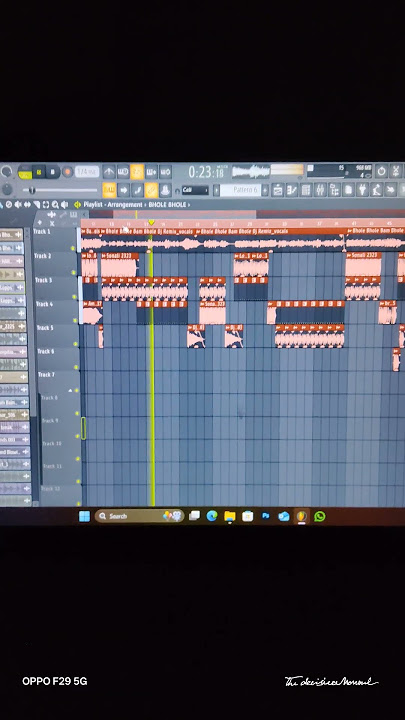Click the Play transport button
Viewport: 405px width, 720px height.
coord(39,172)
